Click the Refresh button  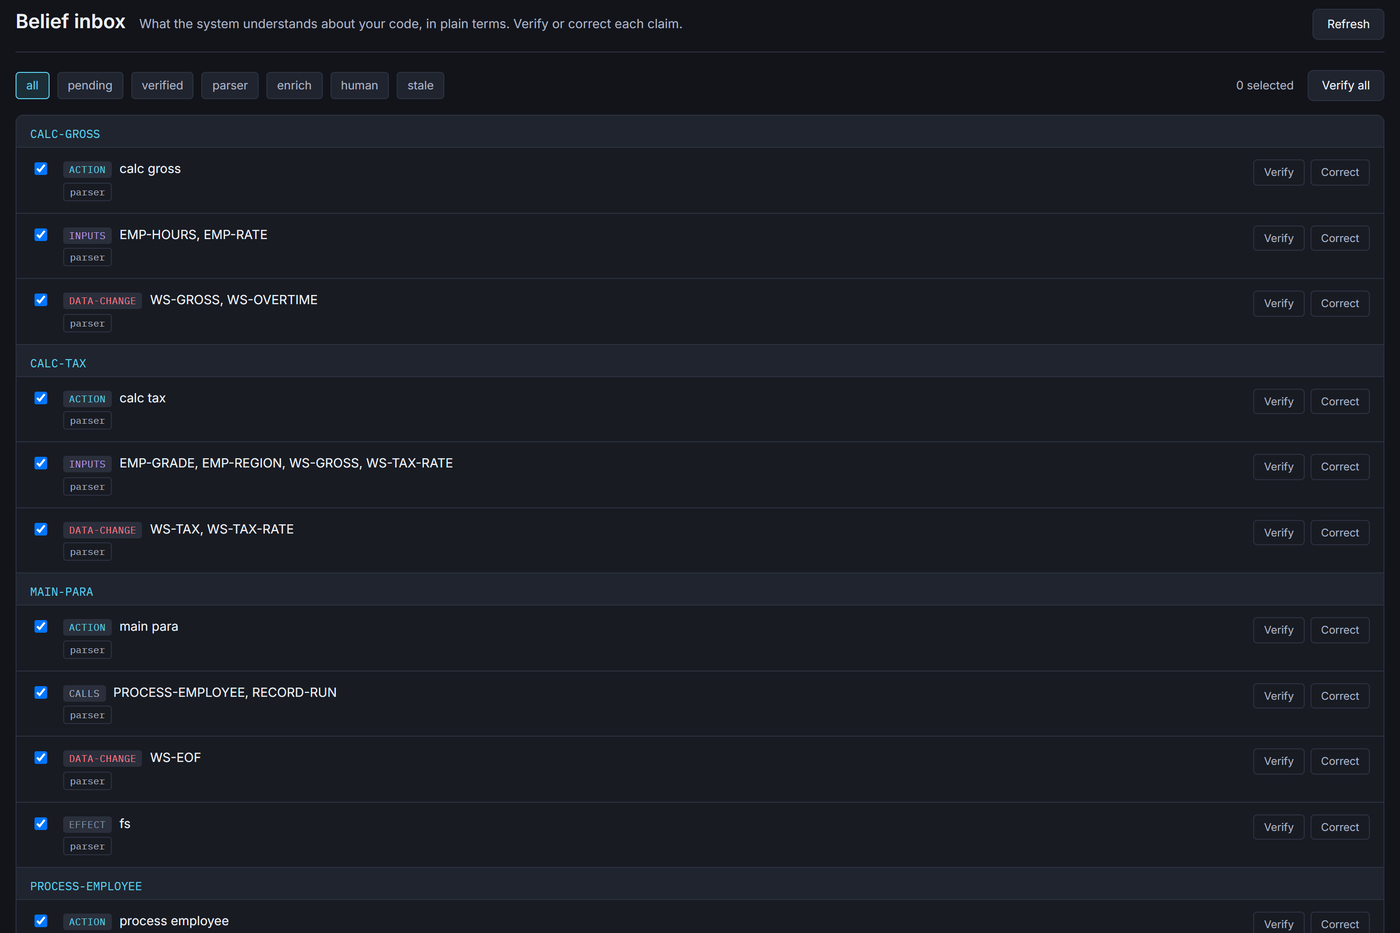click(x=1348, y=24)
